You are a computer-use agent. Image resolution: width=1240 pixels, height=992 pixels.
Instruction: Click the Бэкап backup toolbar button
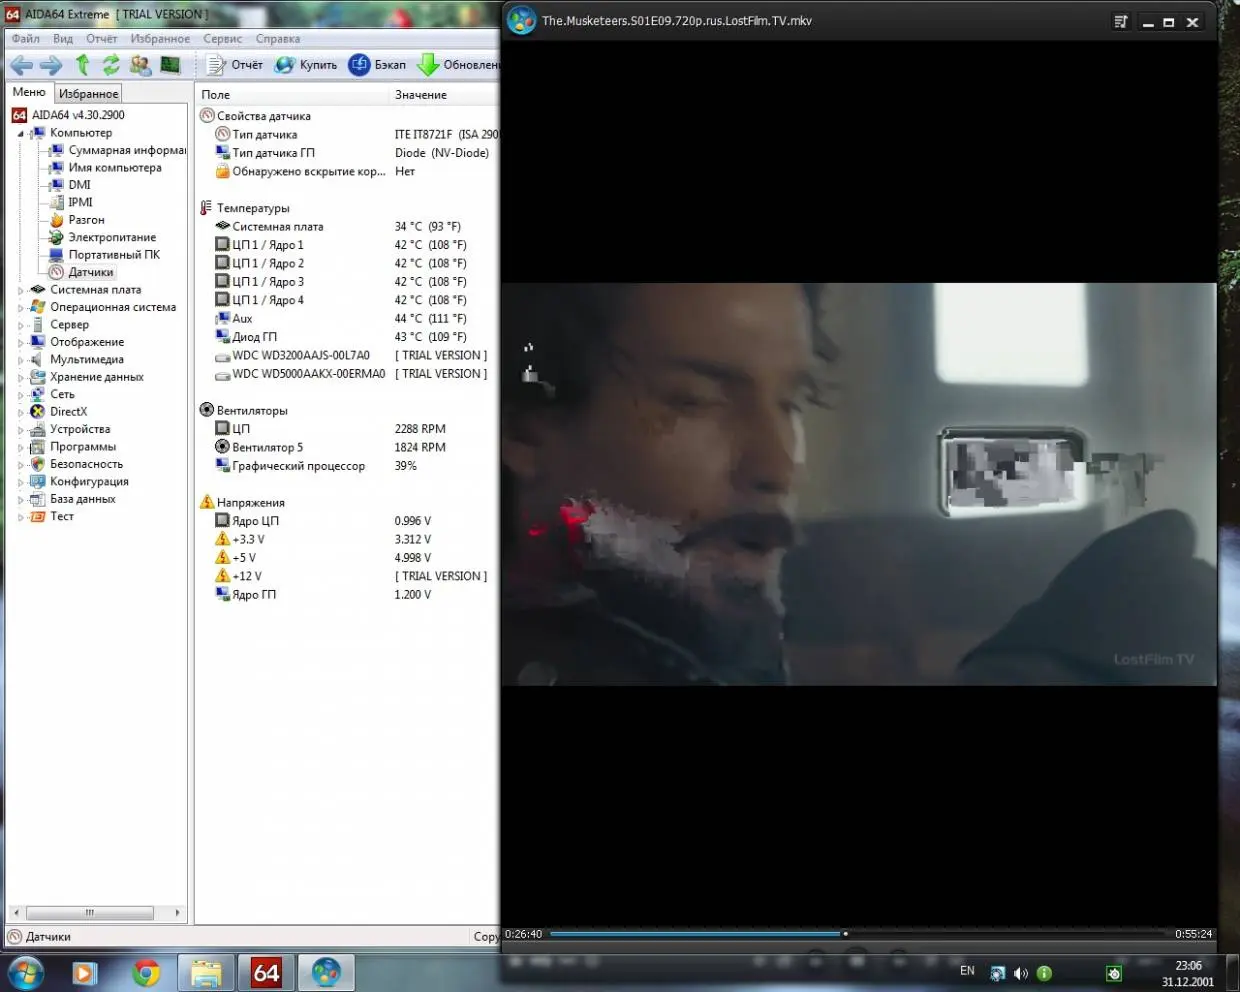(377, 65)
